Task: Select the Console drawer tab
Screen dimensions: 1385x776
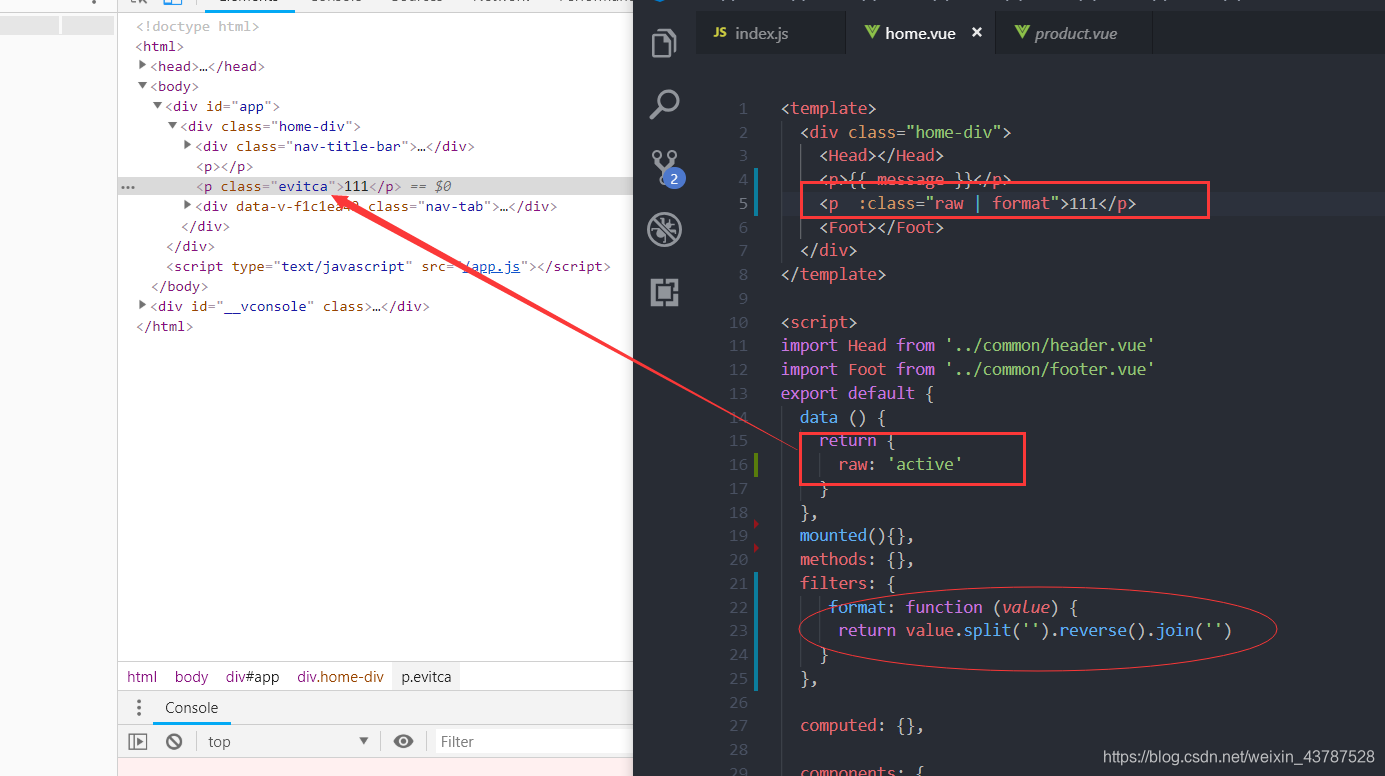Action: (x=191, y=708)
